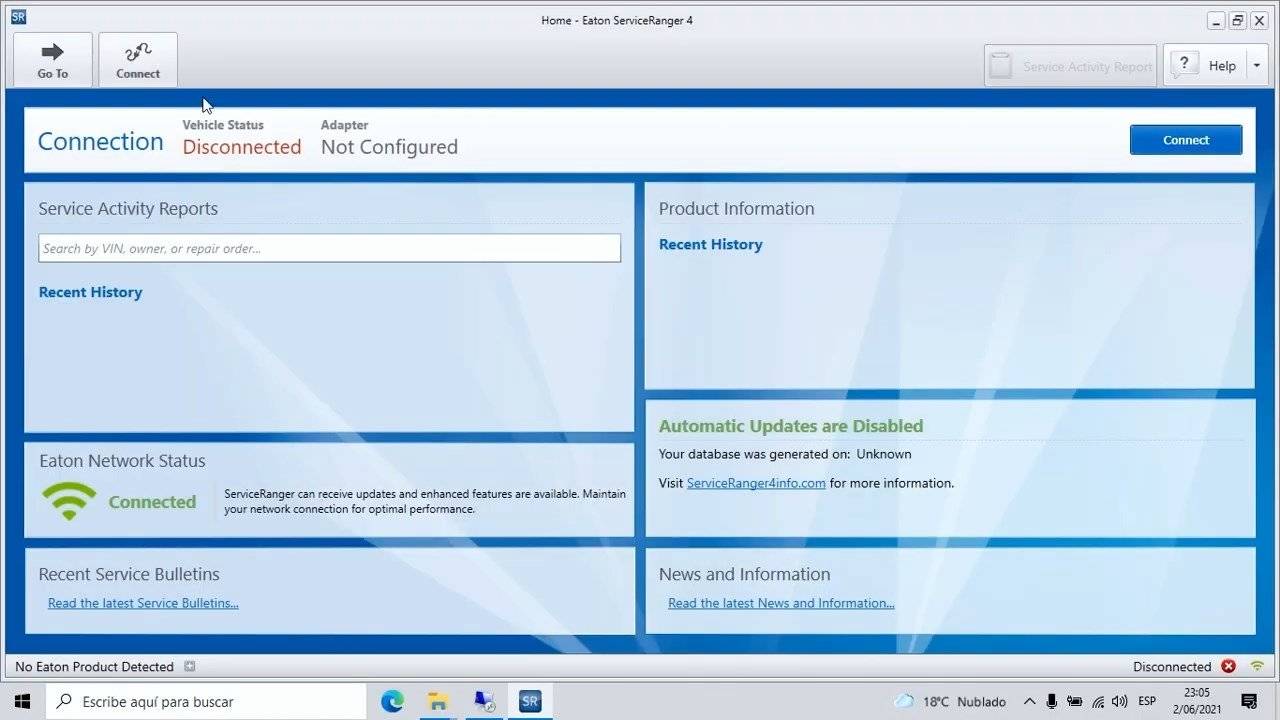Image resolution: width=1280 pixels, height=720 pixels.
Task: Open Recent History under Service Activity Reports
Action: (x=90, y=292)
